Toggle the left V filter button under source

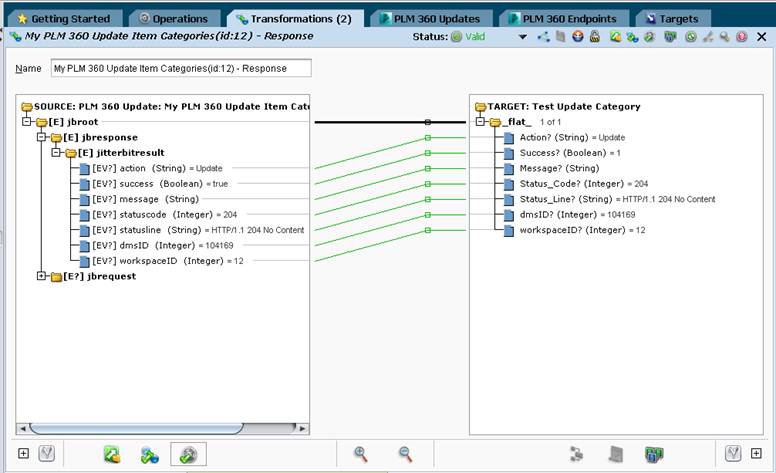pos(47,453)
